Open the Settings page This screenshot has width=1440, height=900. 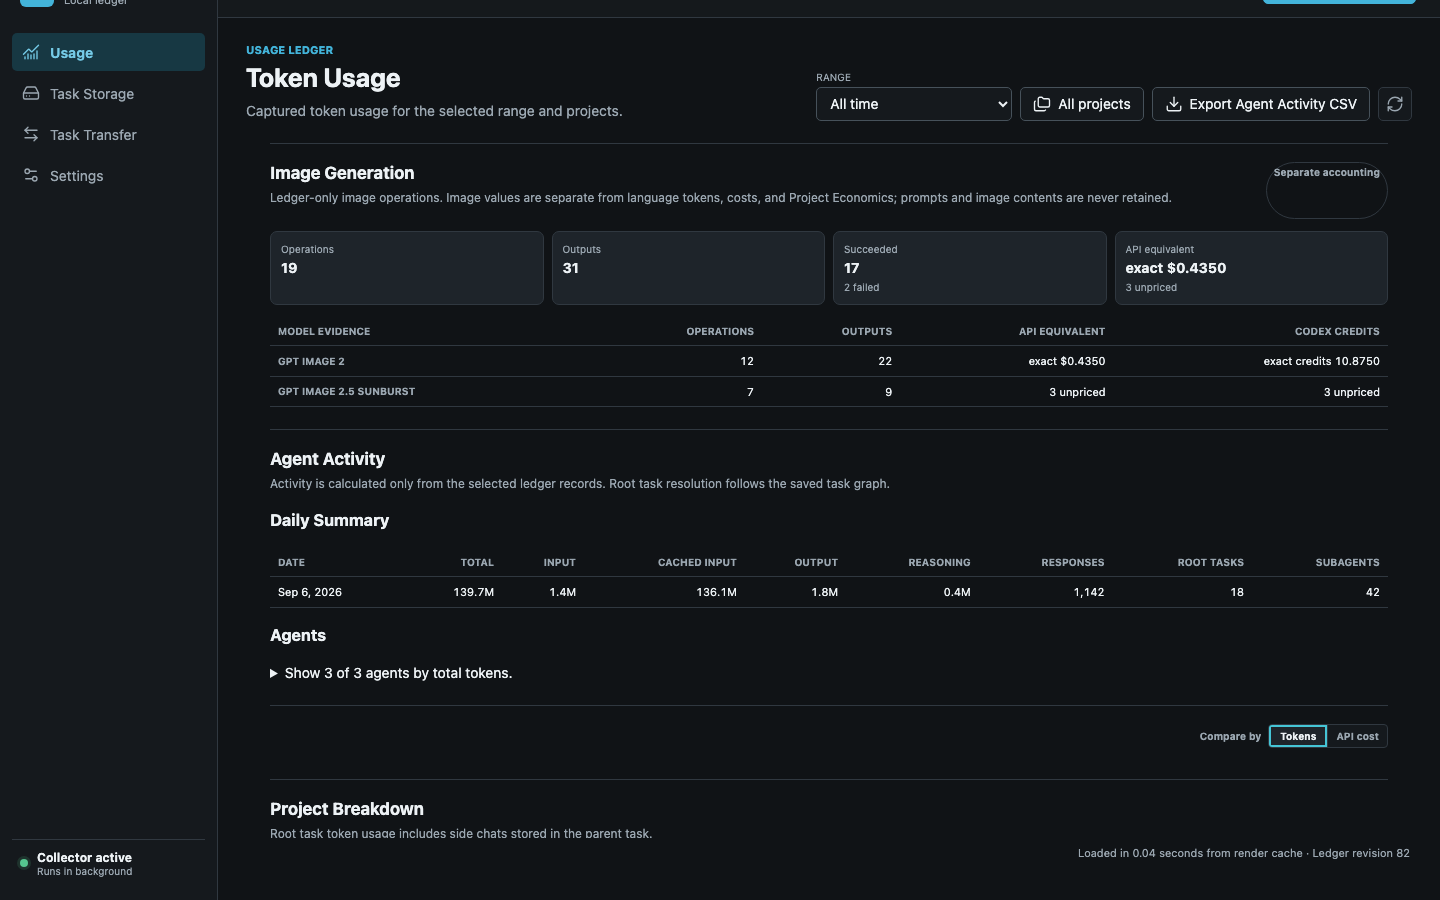tap(108, 176)
